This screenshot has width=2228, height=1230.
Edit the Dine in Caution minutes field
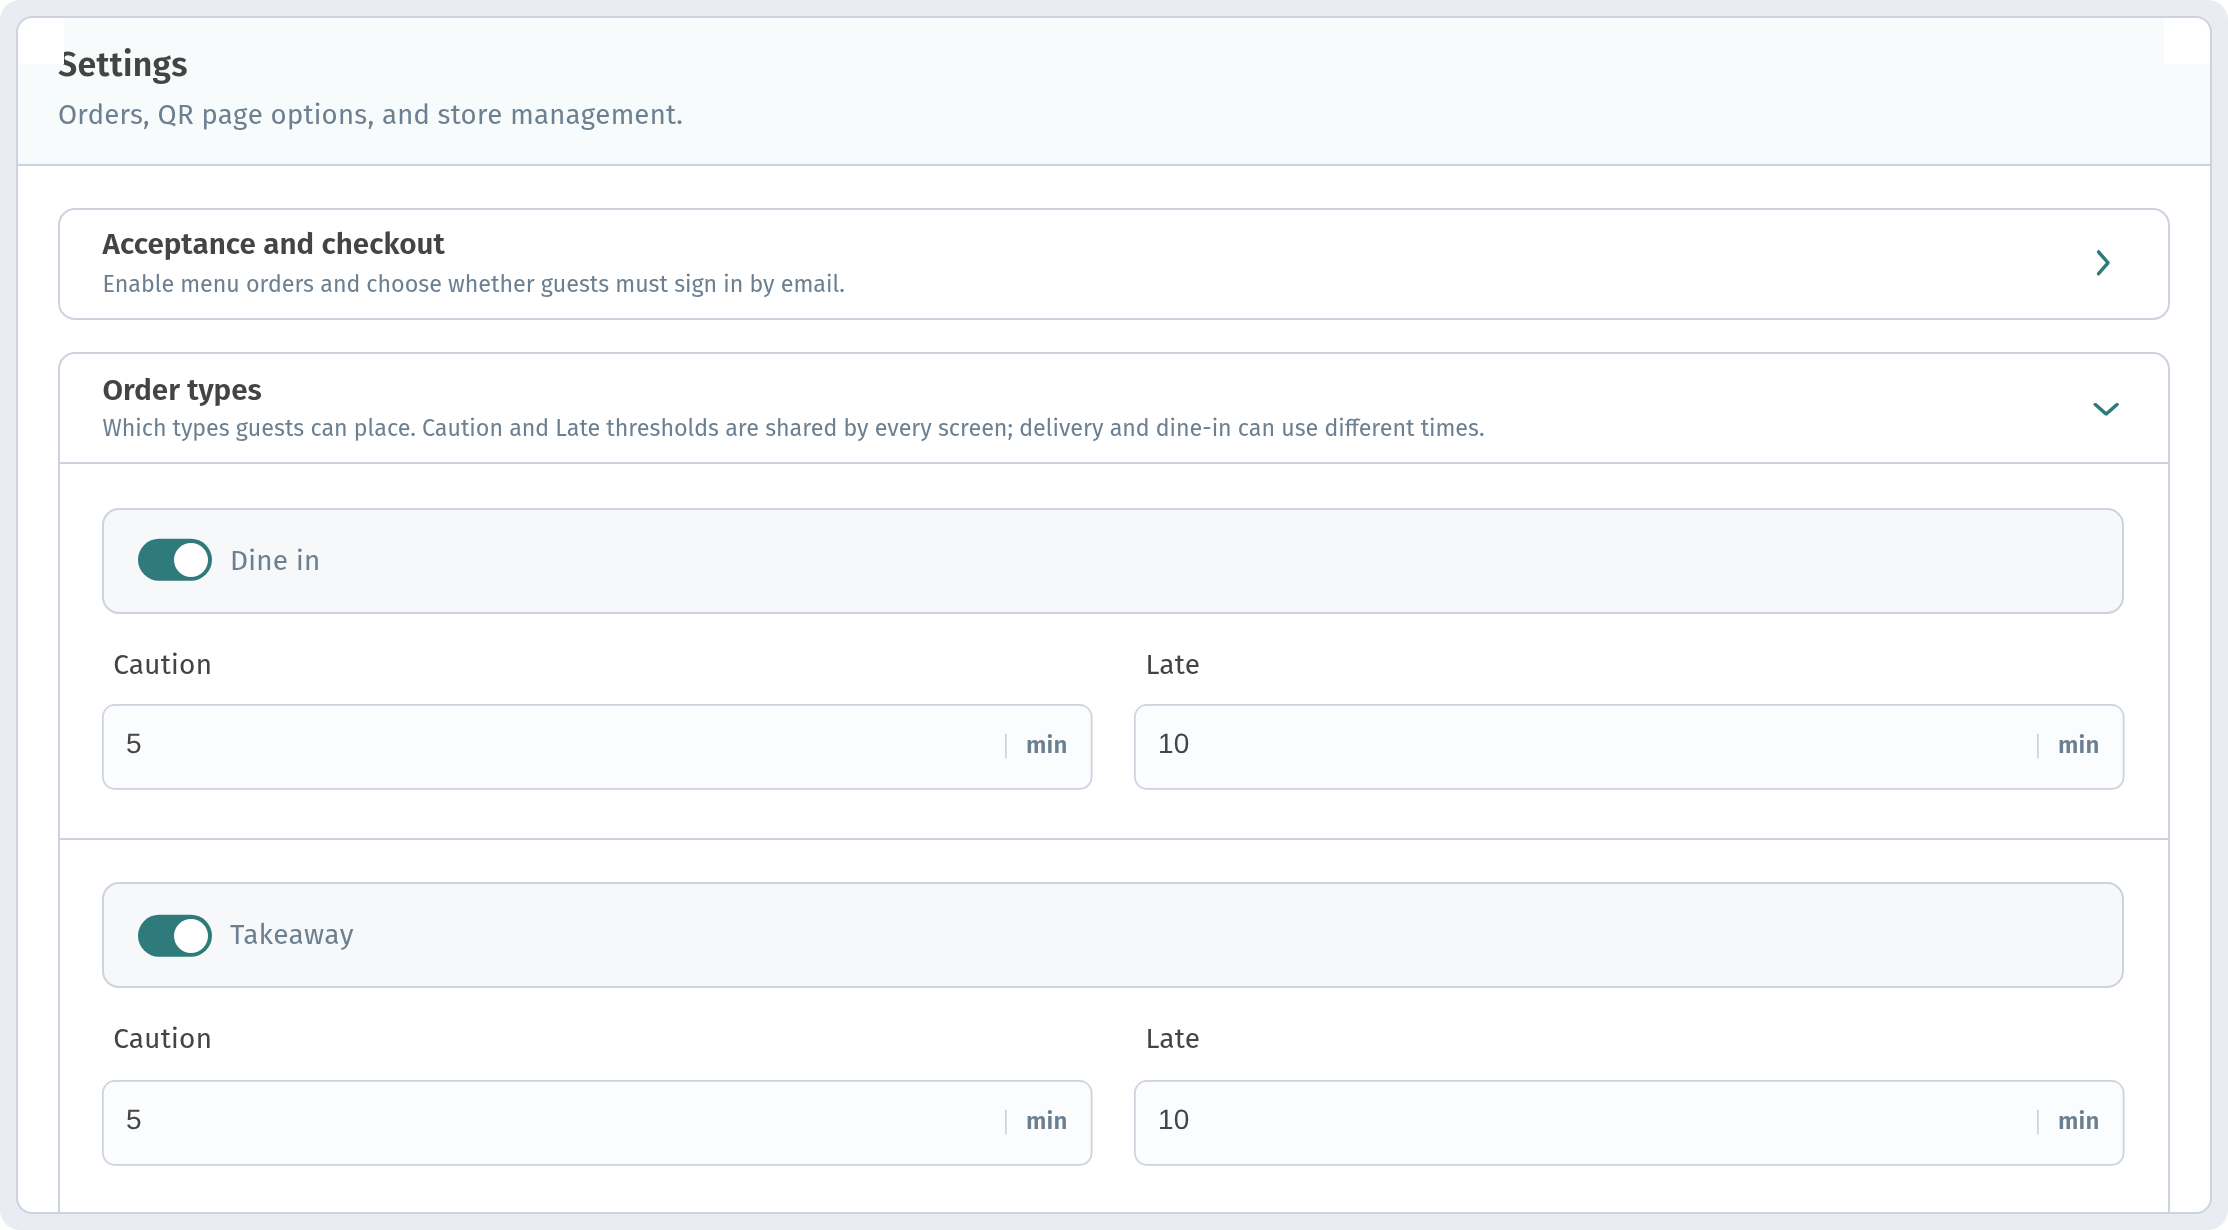coord(597,747)
